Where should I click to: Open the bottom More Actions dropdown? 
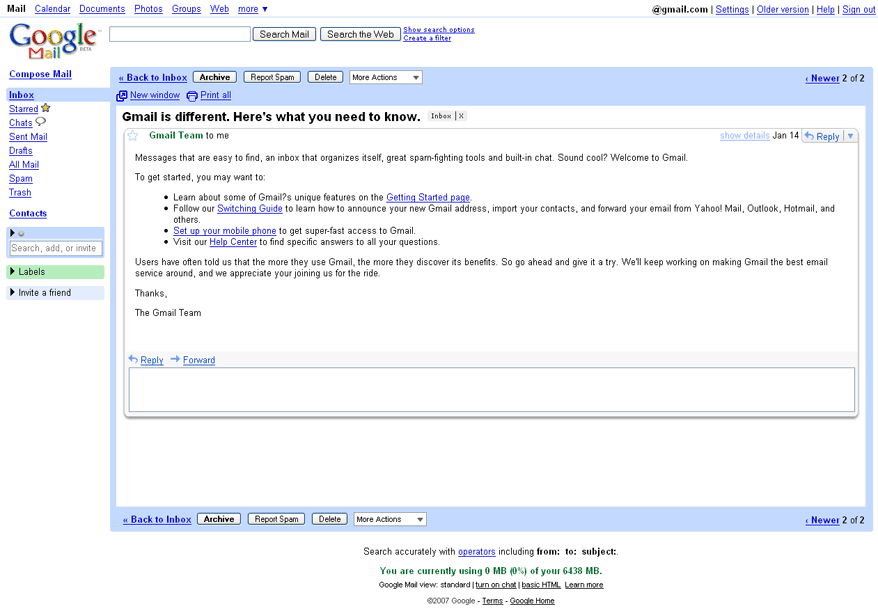(390, 519)
